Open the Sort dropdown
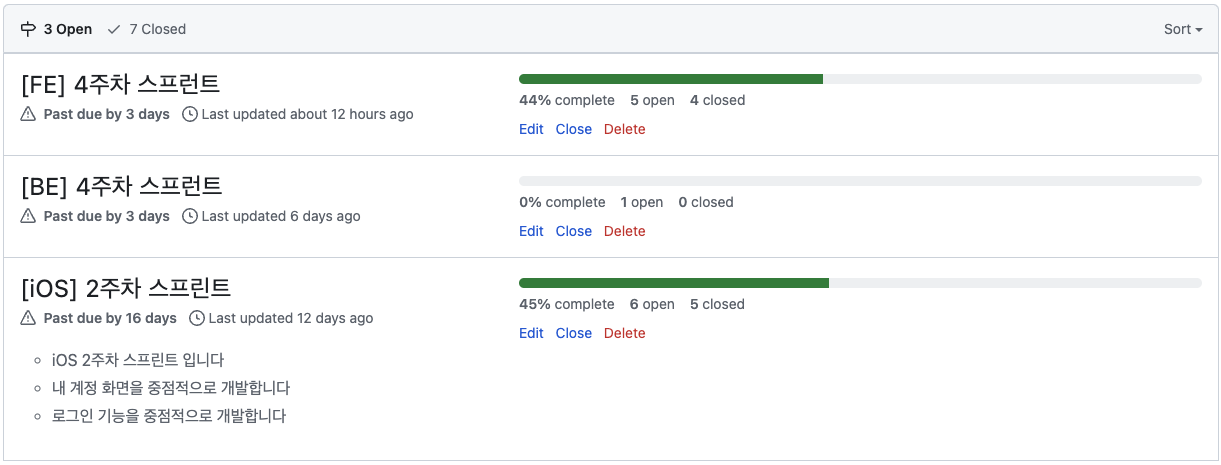Image resolution: width=1221 pixels, height=465 pixels. point(1183,29)
